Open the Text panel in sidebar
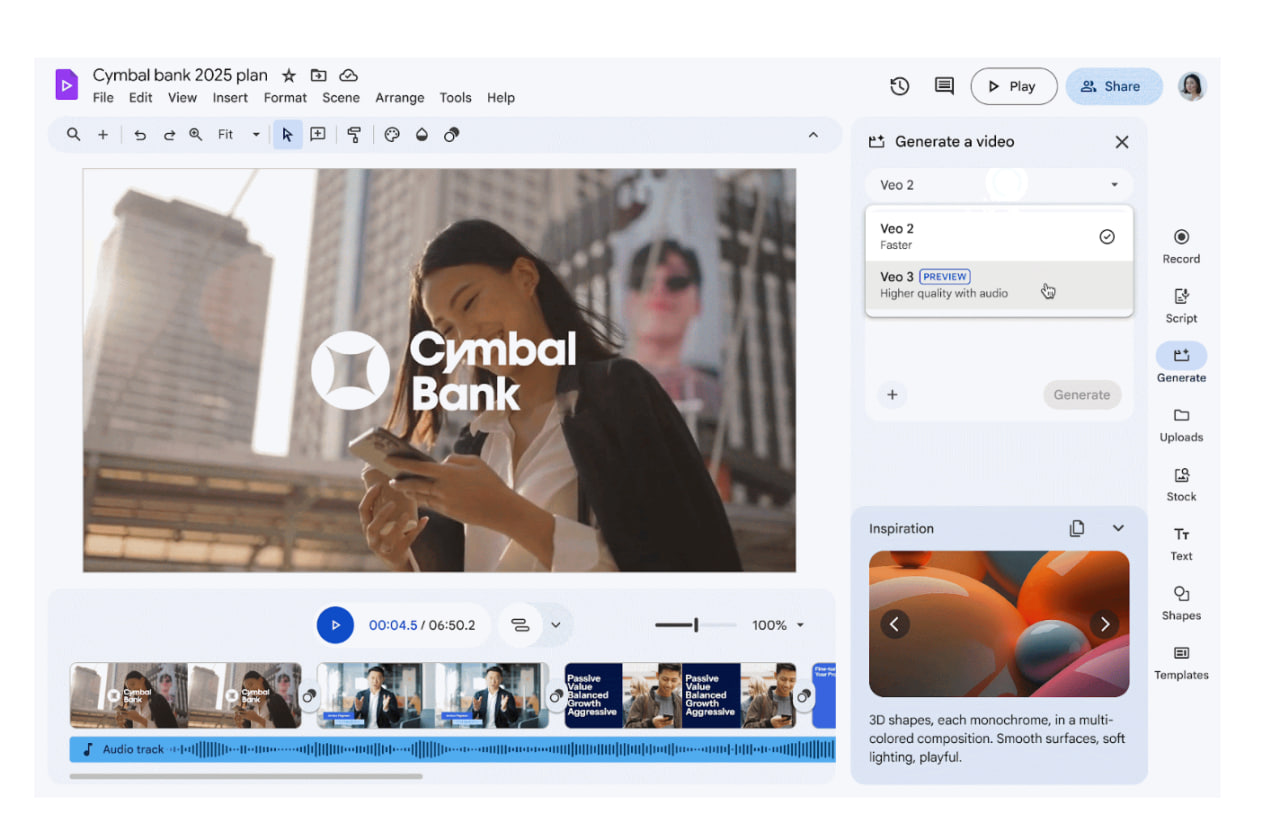The height and width of the screenshot is (814, 1280). tap(1181, 543)
